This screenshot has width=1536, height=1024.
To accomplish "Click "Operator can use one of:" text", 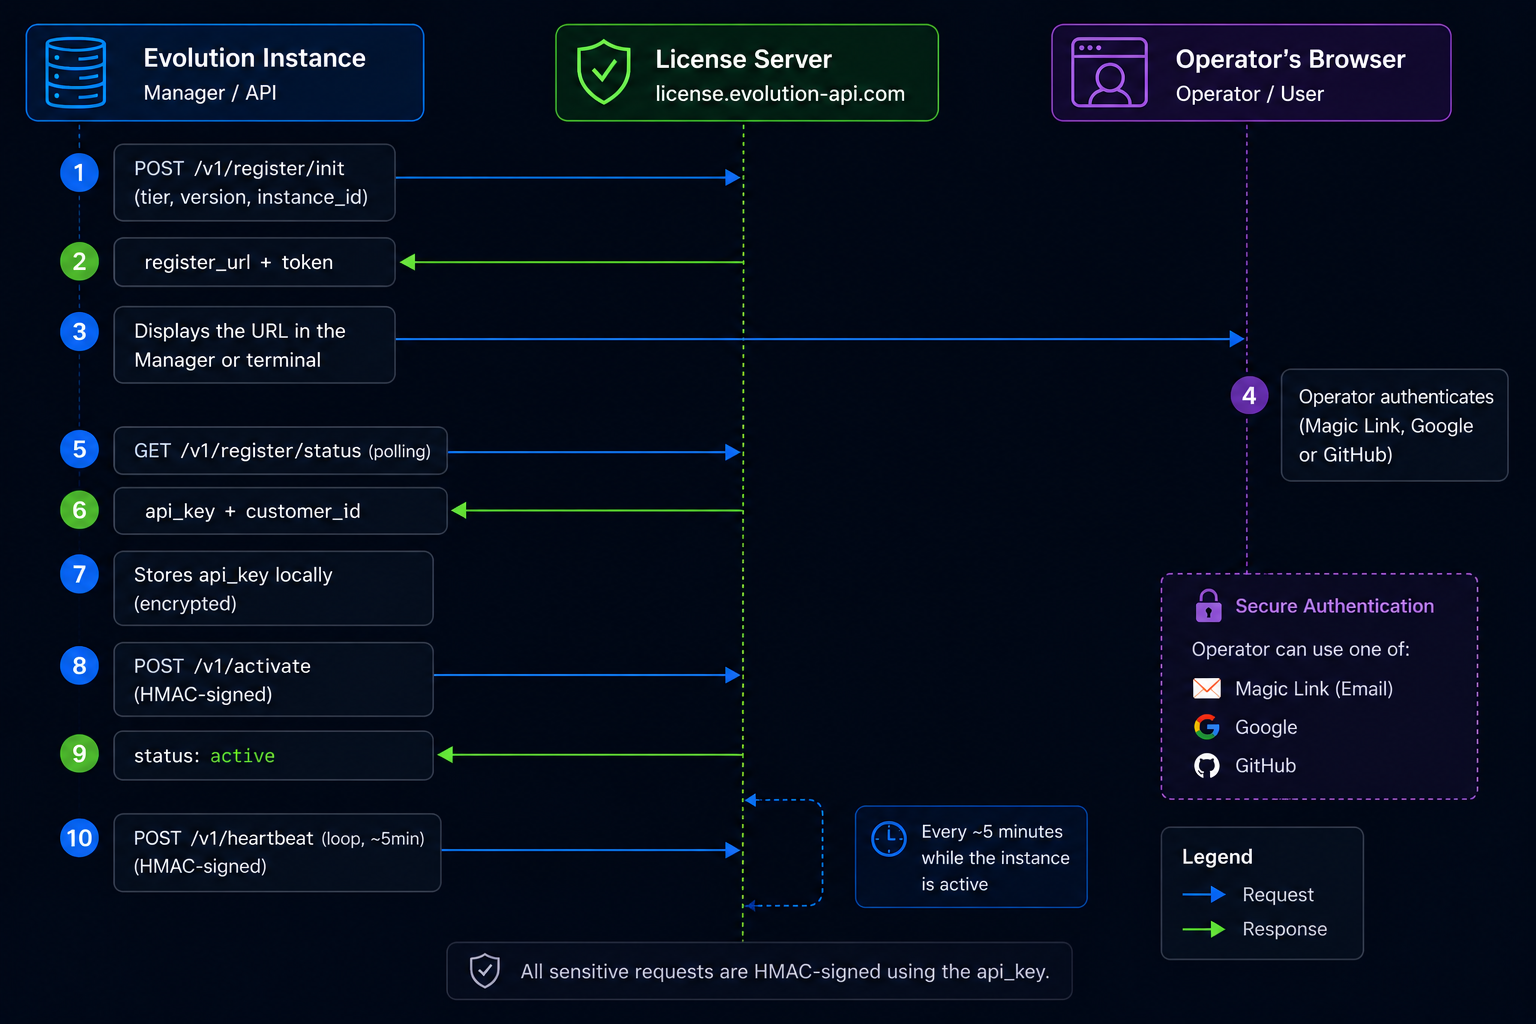I will [1300, 649].
